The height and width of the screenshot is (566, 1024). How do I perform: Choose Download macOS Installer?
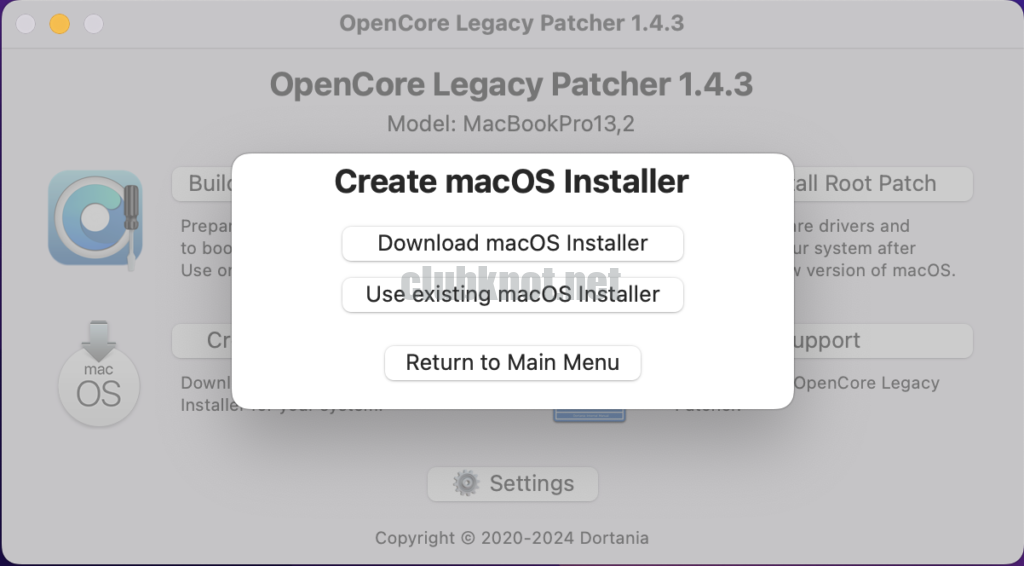click(512, 243)
